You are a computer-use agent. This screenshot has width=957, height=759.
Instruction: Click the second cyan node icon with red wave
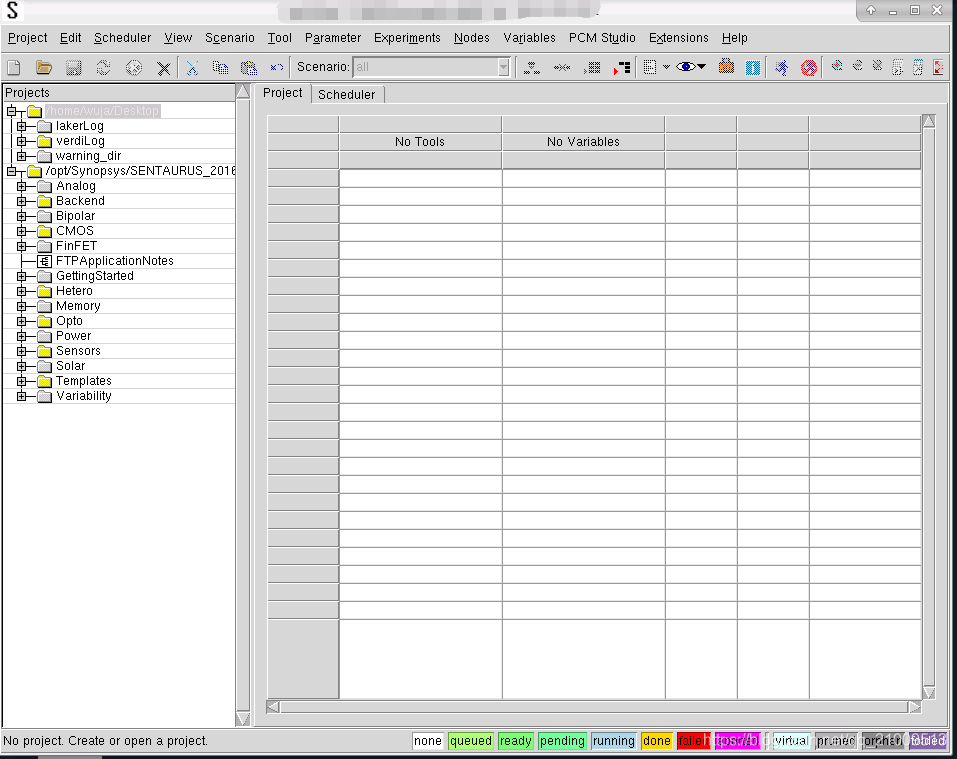tap(857, 66)
